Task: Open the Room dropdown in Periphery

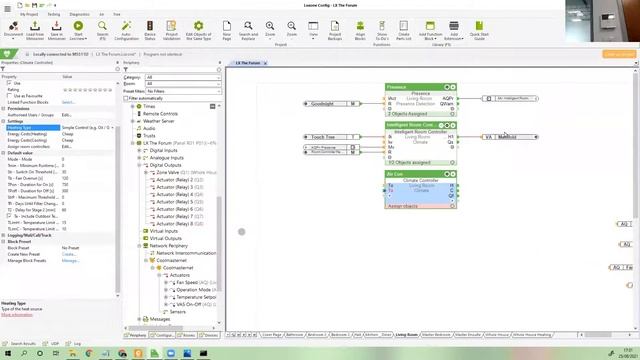Action: [x=183, y=84]
